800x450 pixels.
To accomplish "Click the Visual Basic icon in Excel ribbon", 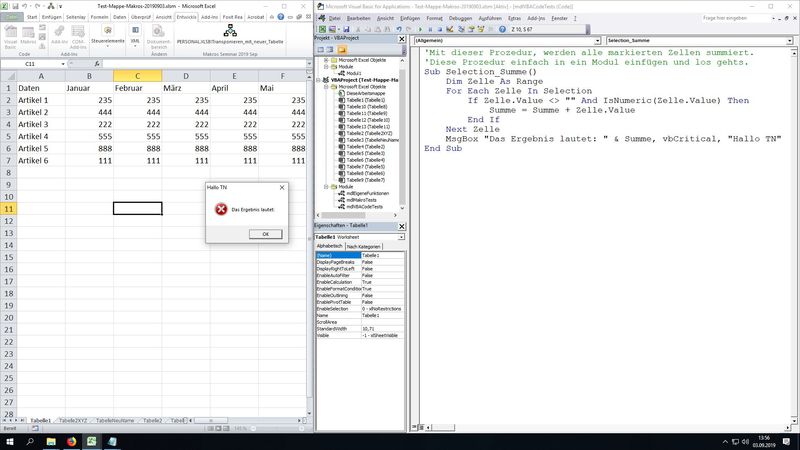I will click(x=10, y=37).
